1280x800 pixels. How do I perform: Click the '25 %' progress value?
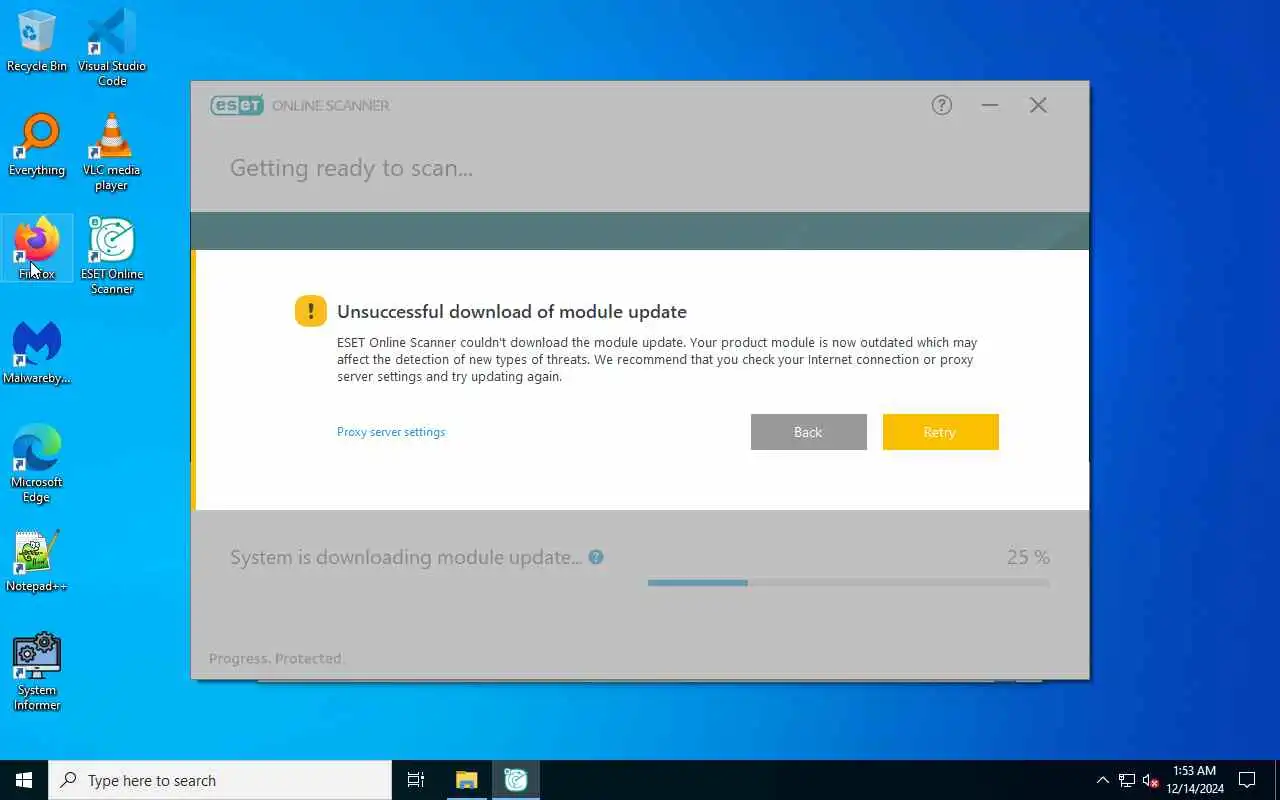pos(1028,557)
